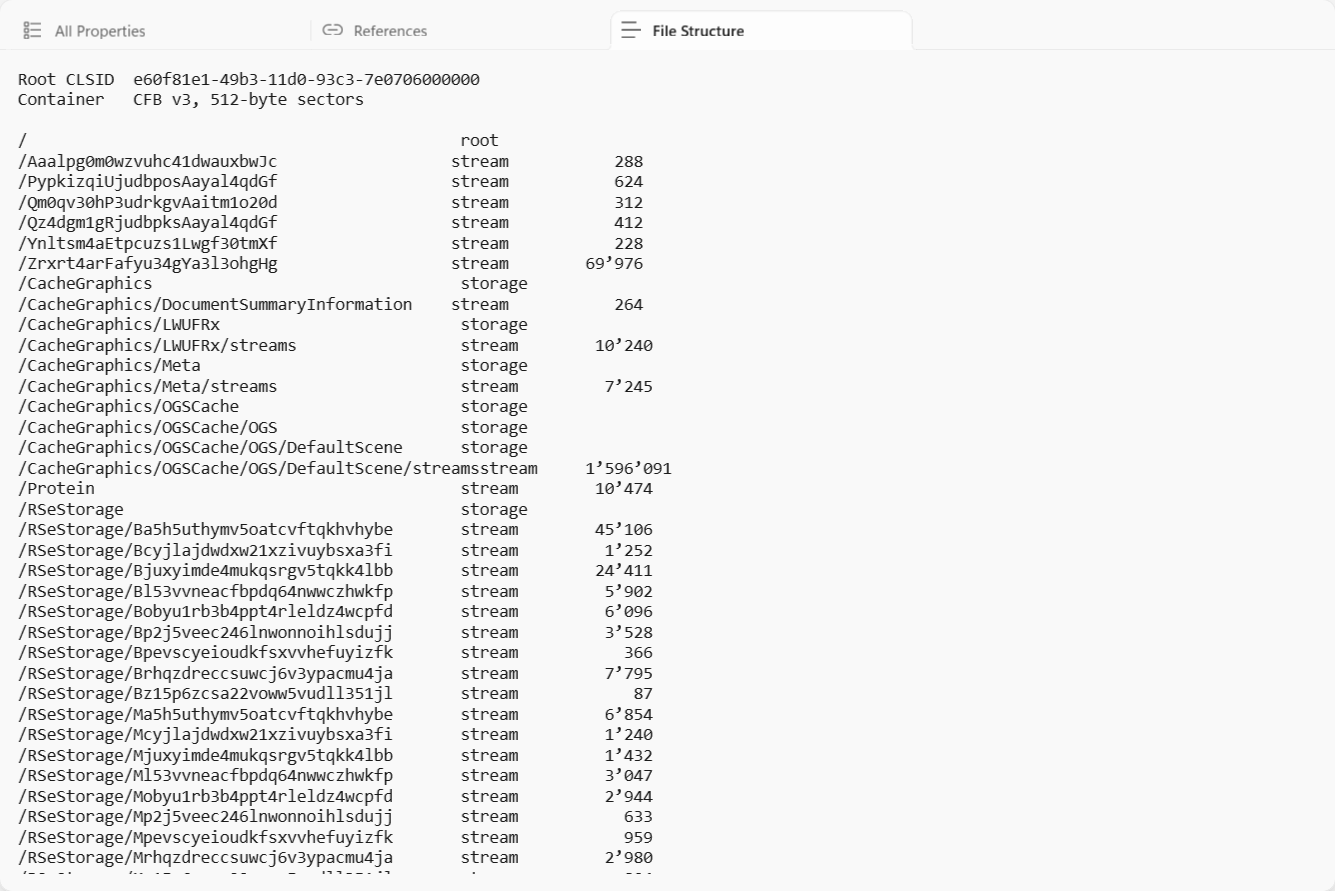The width and height of the screenshot is (1335, 891).
Task: Click the Root CLSID value text
Action: coord(306,79)
